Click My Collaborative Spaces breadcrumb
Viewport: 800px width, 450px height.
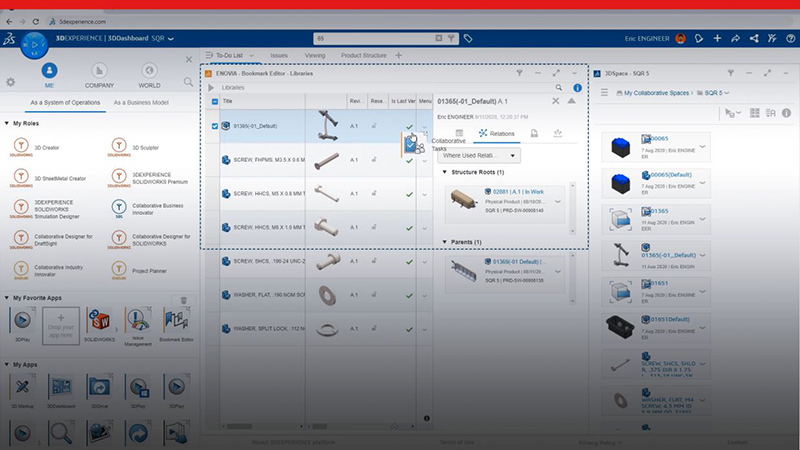point(656,93)
